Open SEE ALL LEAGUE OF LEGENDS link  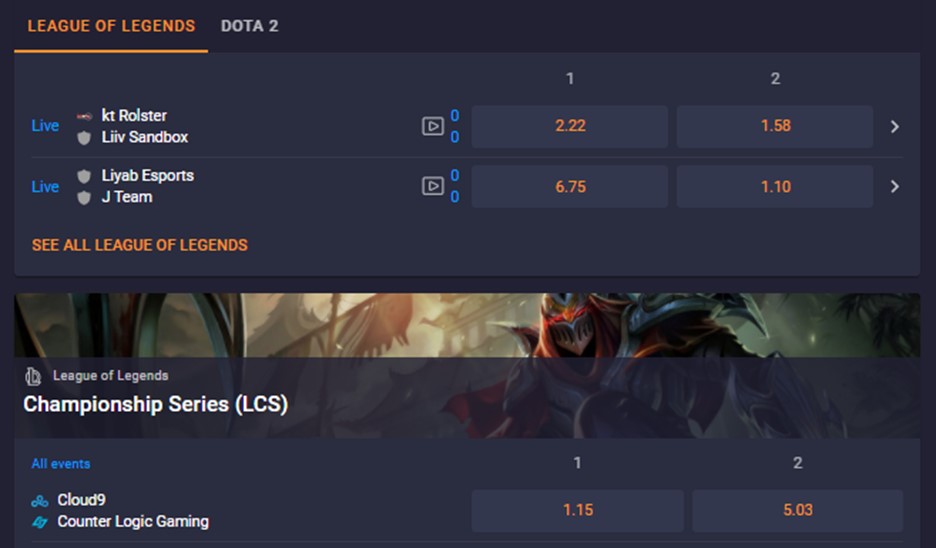coord(140,245)
